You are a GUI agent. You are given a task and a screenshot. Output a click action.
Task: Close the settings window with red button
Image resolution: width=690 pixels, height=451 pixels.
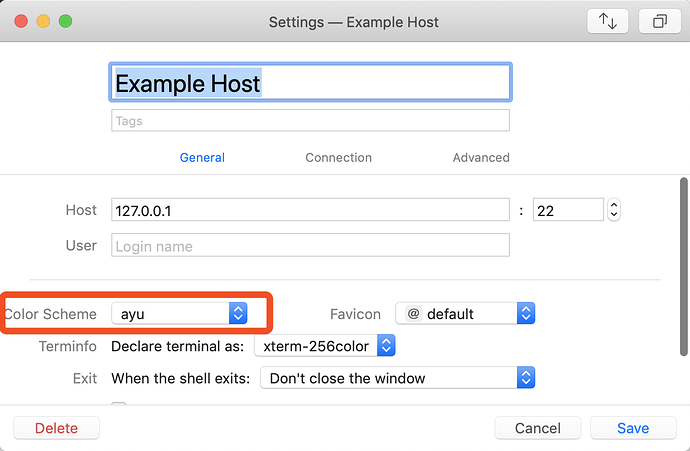coord(21,21)
